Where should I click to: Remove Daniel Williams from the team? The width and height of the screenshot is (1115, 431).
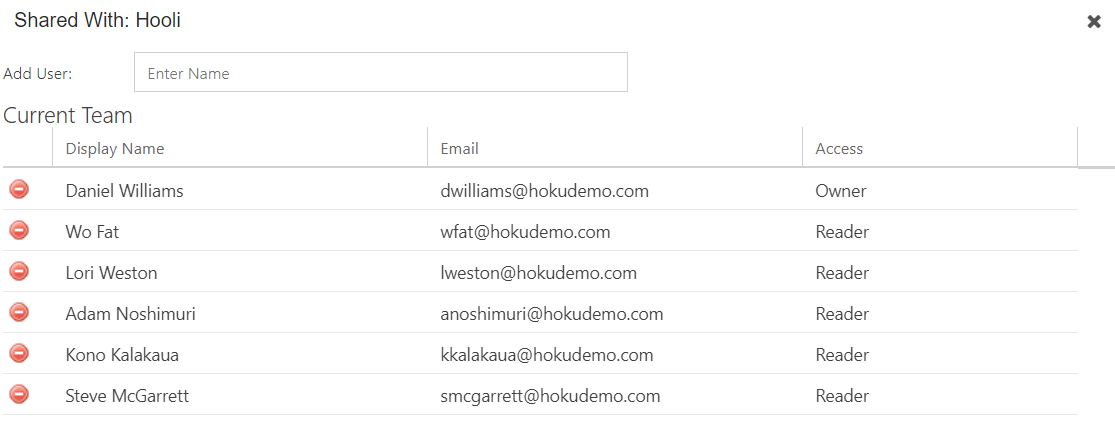point(19,189)
